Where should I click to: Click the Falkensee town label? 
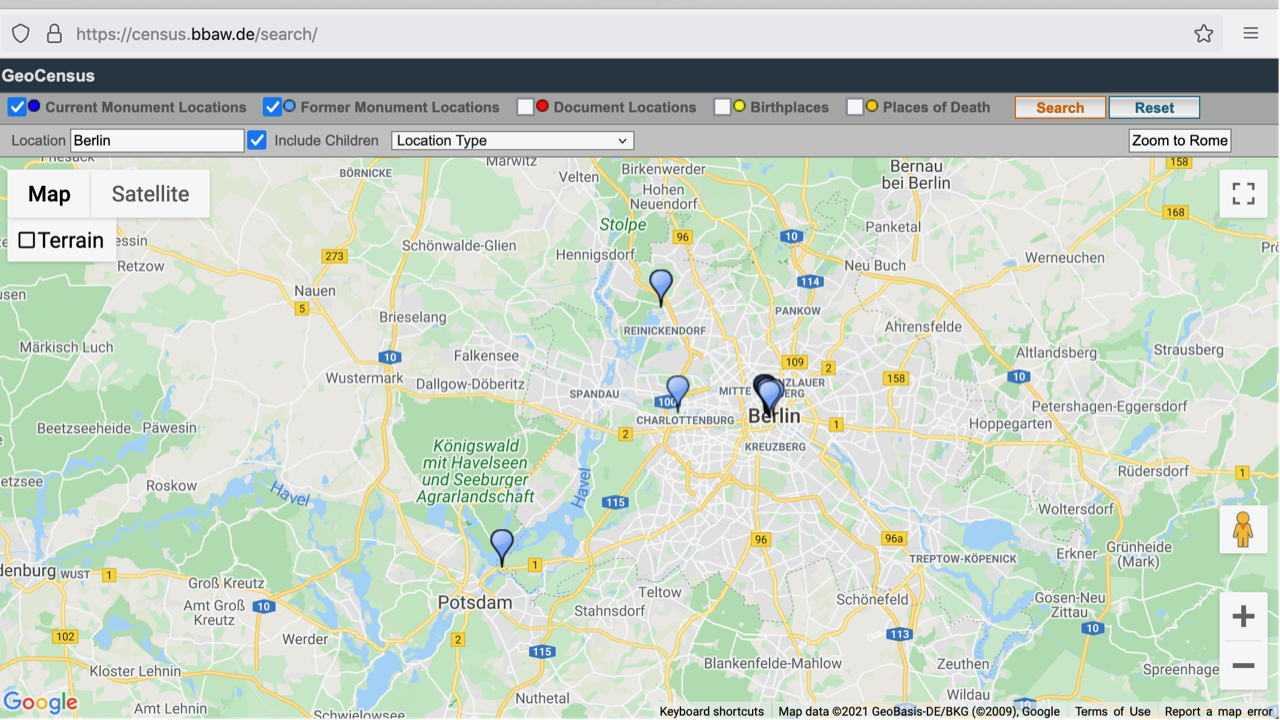[x=487, y=355]
